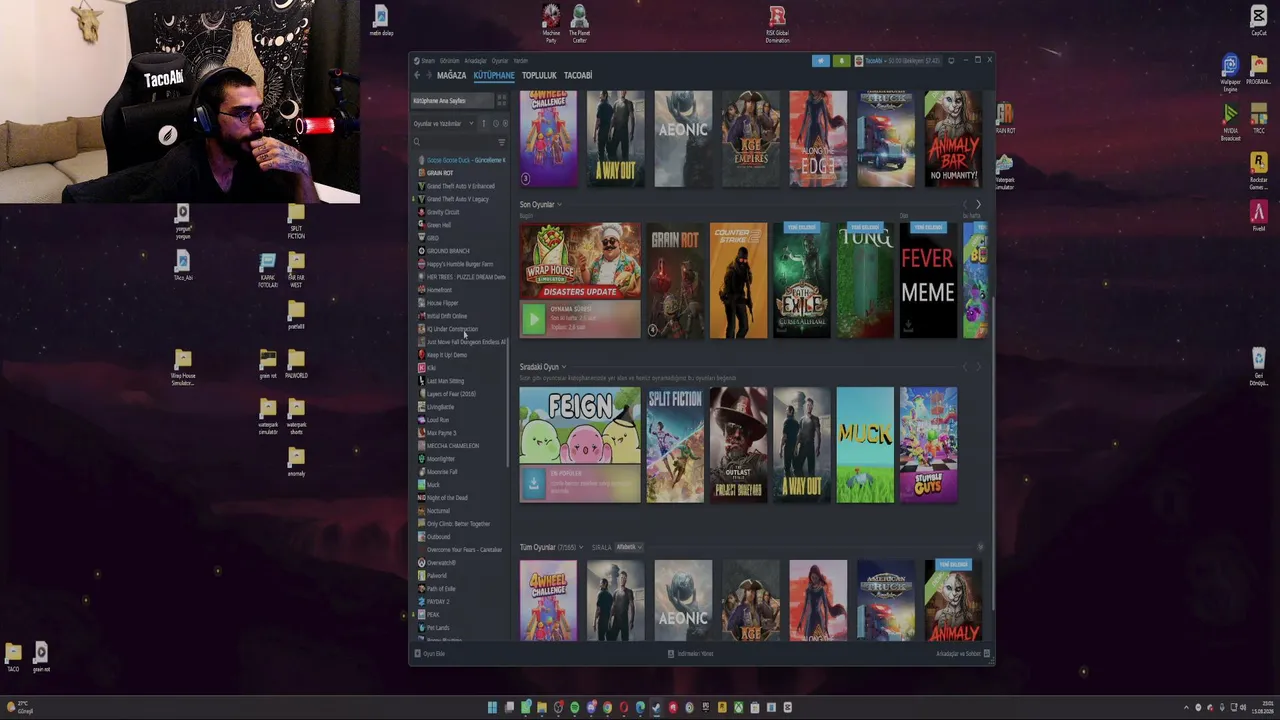Open the weather widget on the taskbar
The image size is (1280, 720).
19,708
